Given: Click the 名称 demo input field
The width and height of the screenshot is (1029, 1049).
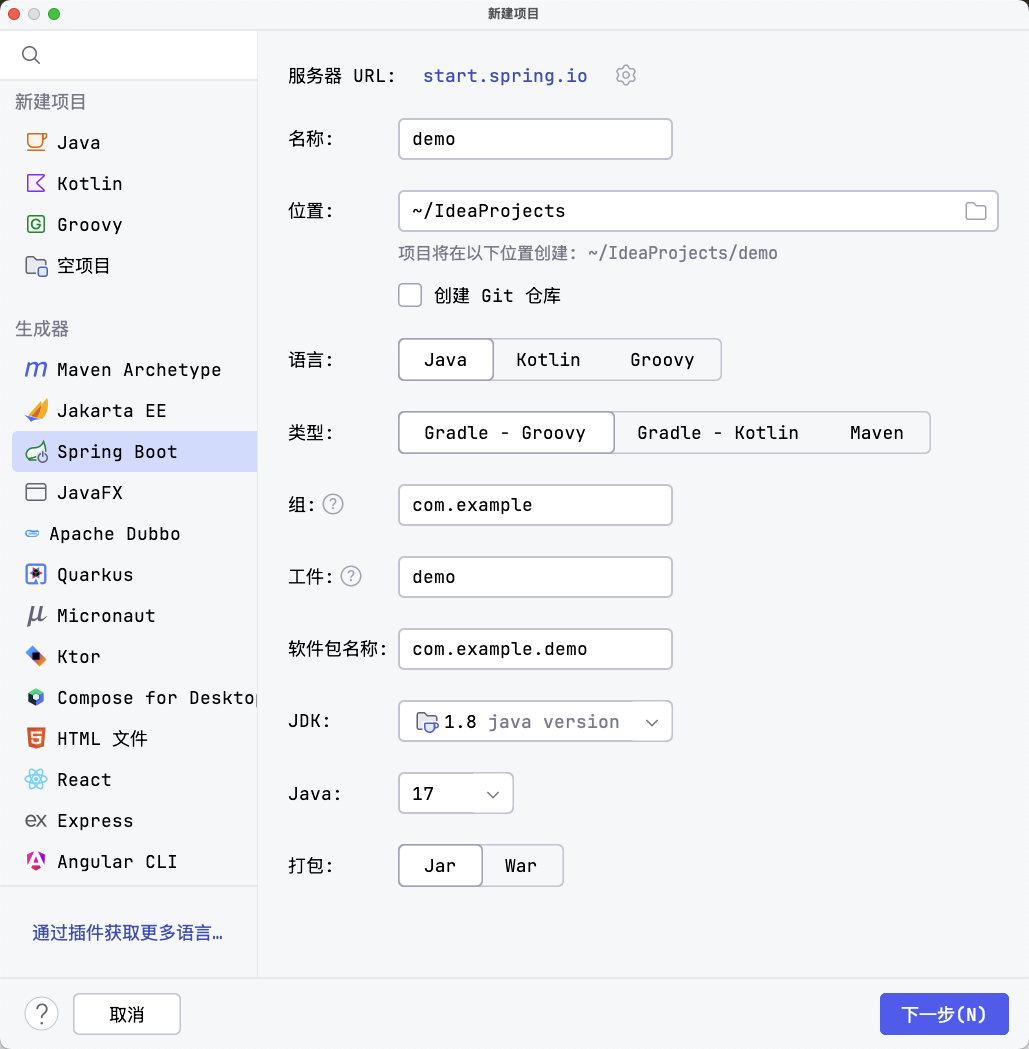Looking at the screenshot, I should (x=535, y=139).
